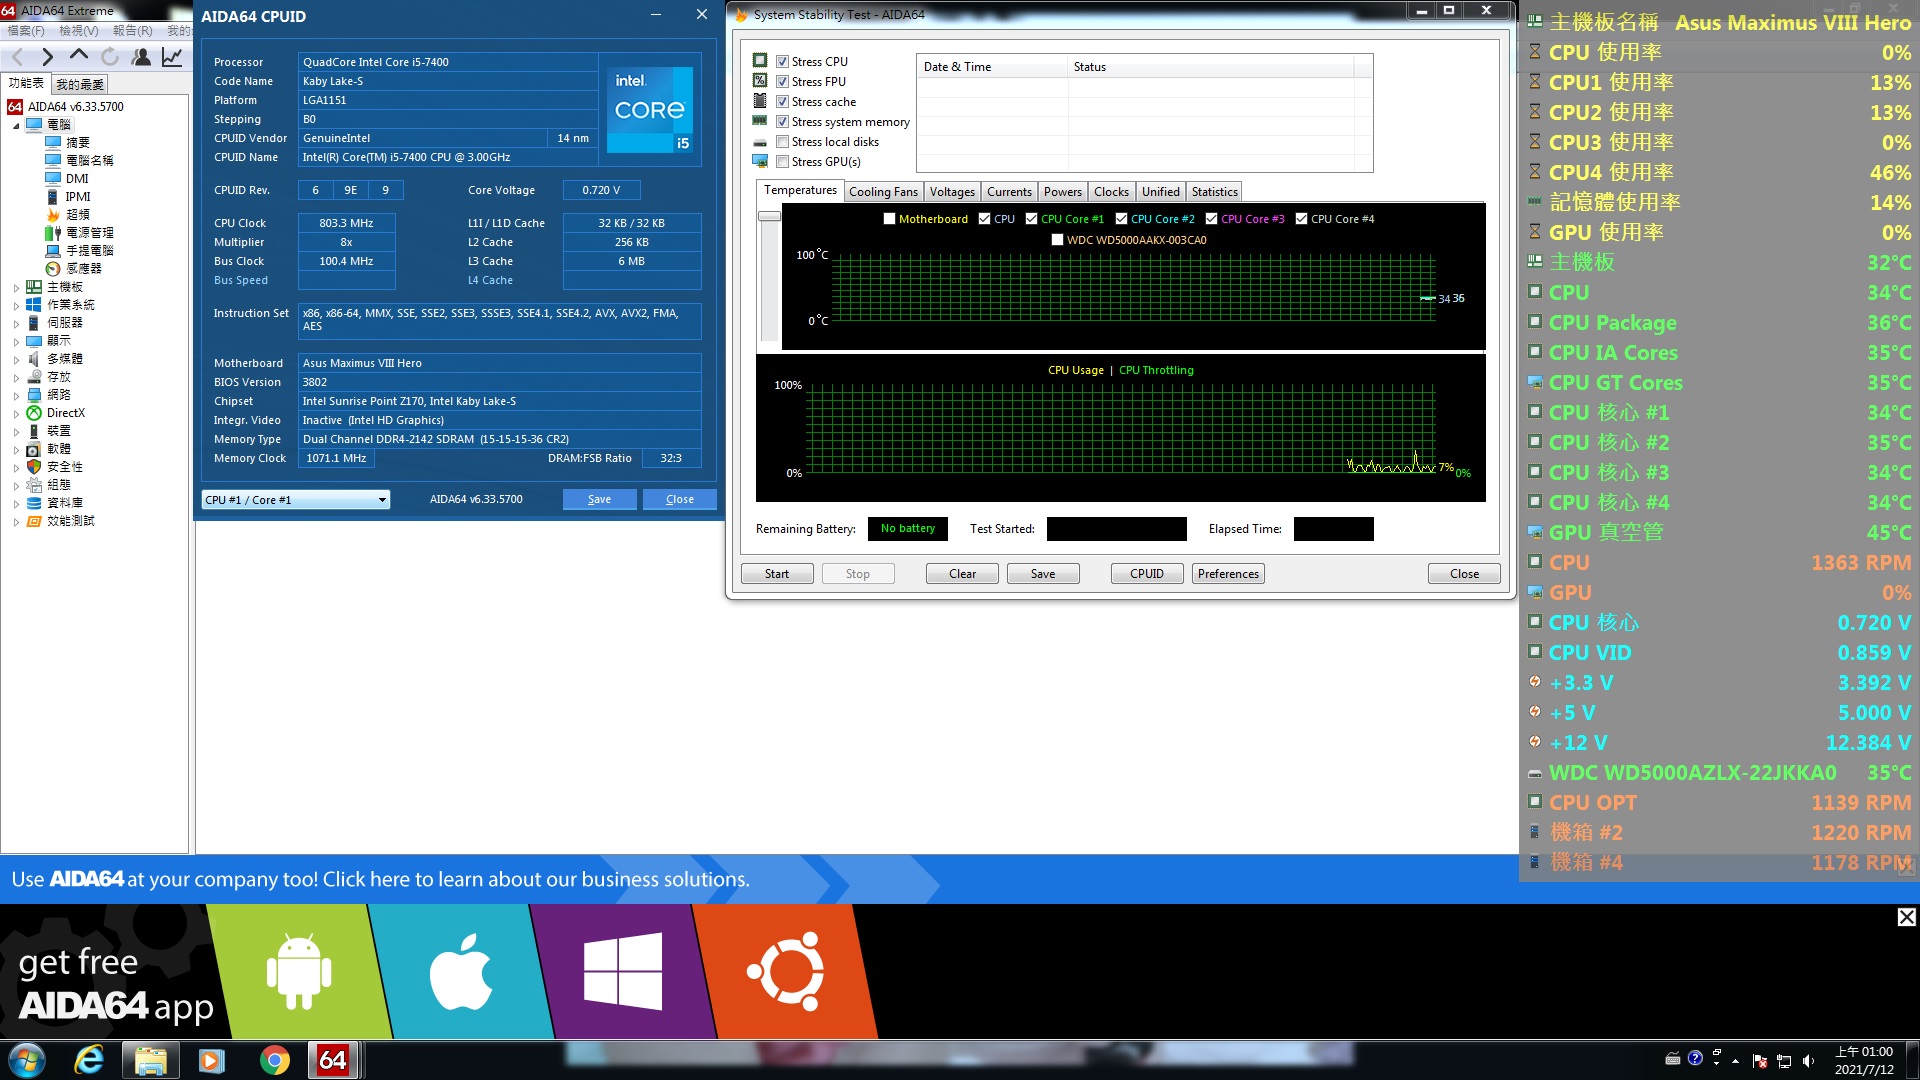Viewport: 1920px width, 1080px height.
Task: Expand the 網路 tree node
Action: coord(16,396)
